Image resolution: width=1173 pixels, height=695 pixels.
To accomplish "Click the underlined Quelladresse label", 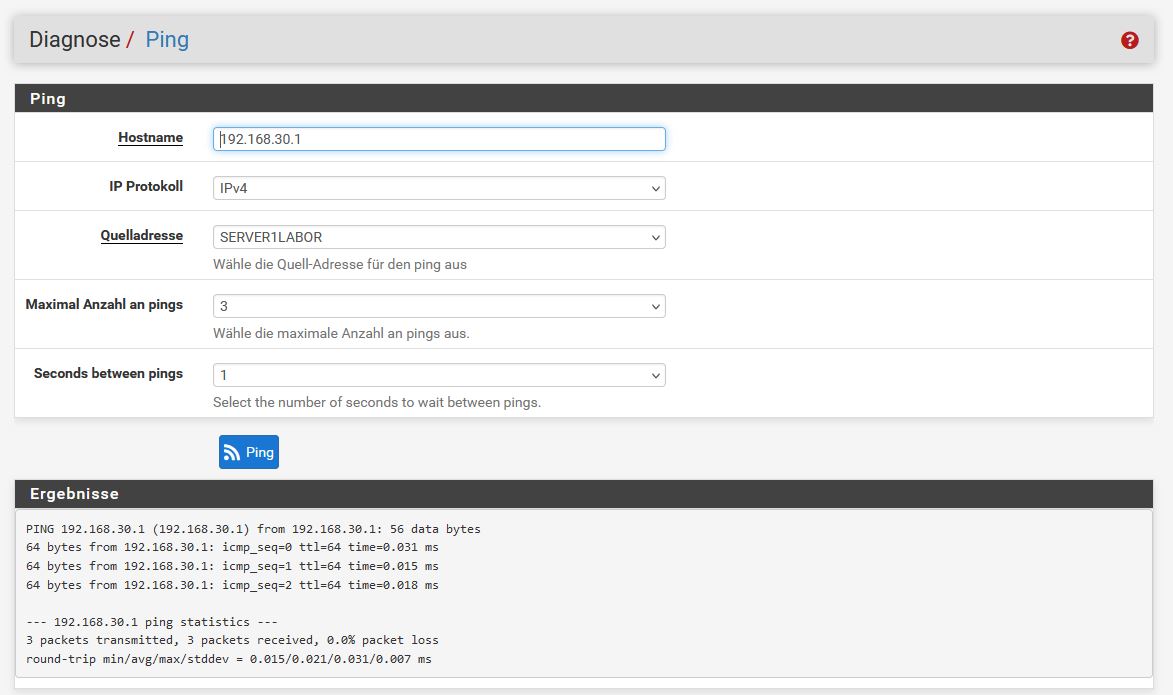I will [x=141, y=236].
